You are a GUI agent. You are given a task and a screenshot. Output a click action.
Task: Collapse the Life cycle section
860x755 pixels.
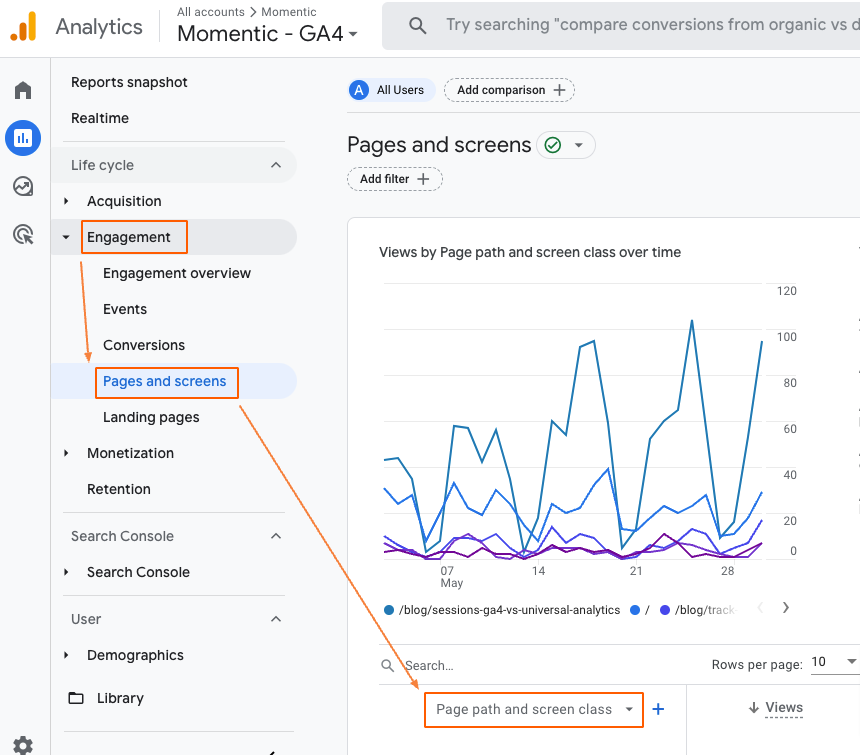[x=276, y=165]
